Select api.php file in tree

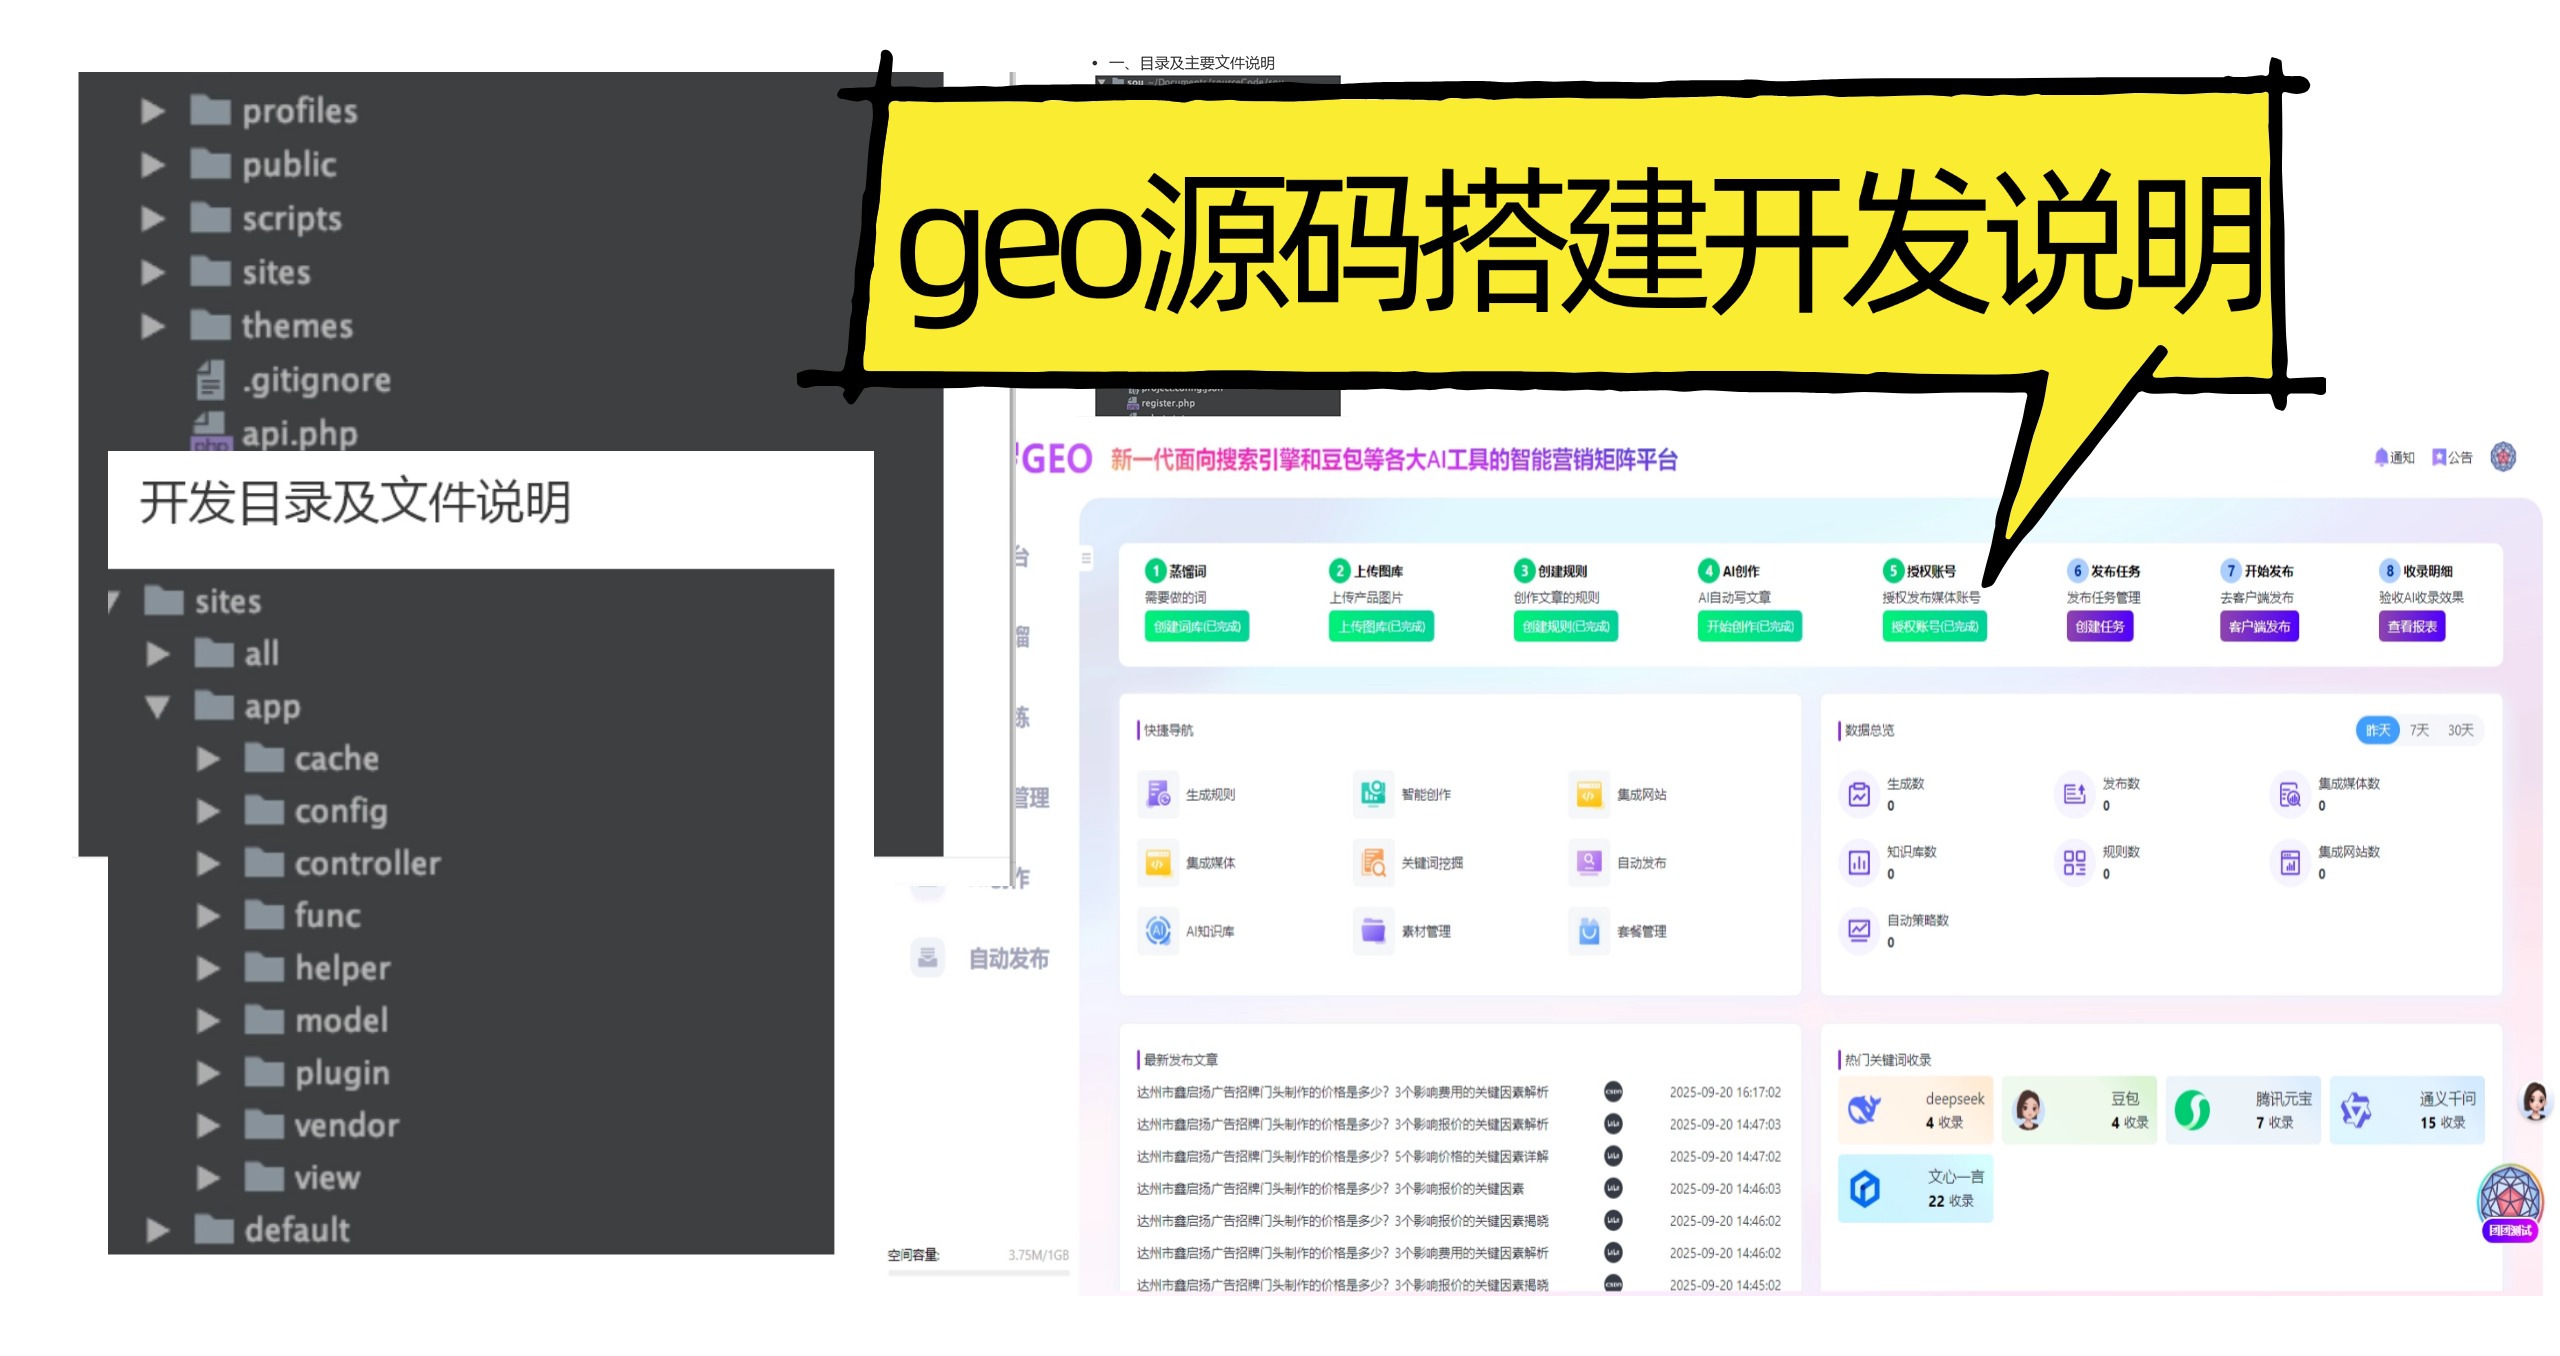click(x=298, y=434)
